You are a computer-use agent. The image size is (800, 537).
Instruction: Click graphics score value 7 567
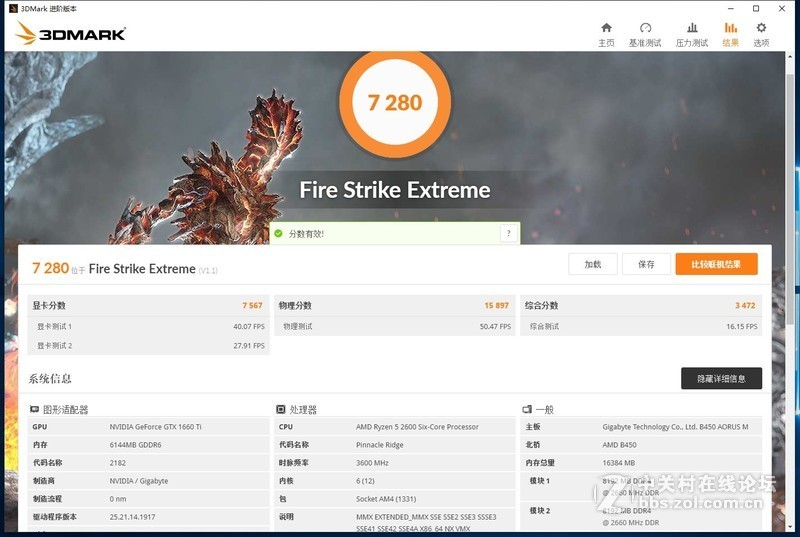252,305
